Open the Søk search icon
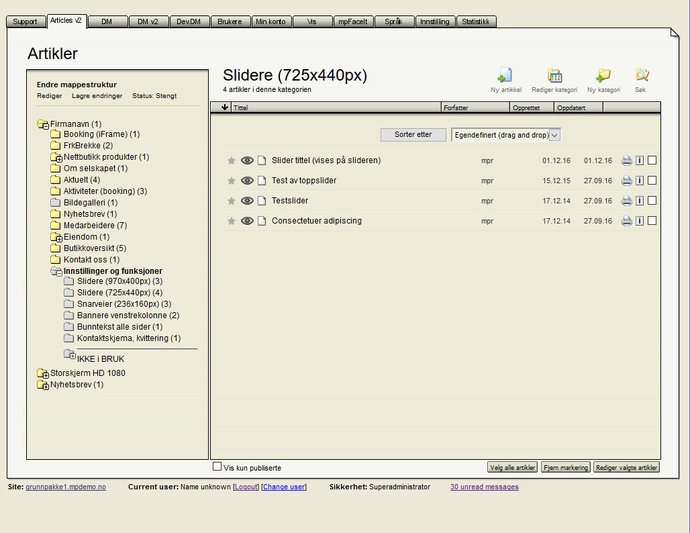690x533 pixels. [642, 76]
